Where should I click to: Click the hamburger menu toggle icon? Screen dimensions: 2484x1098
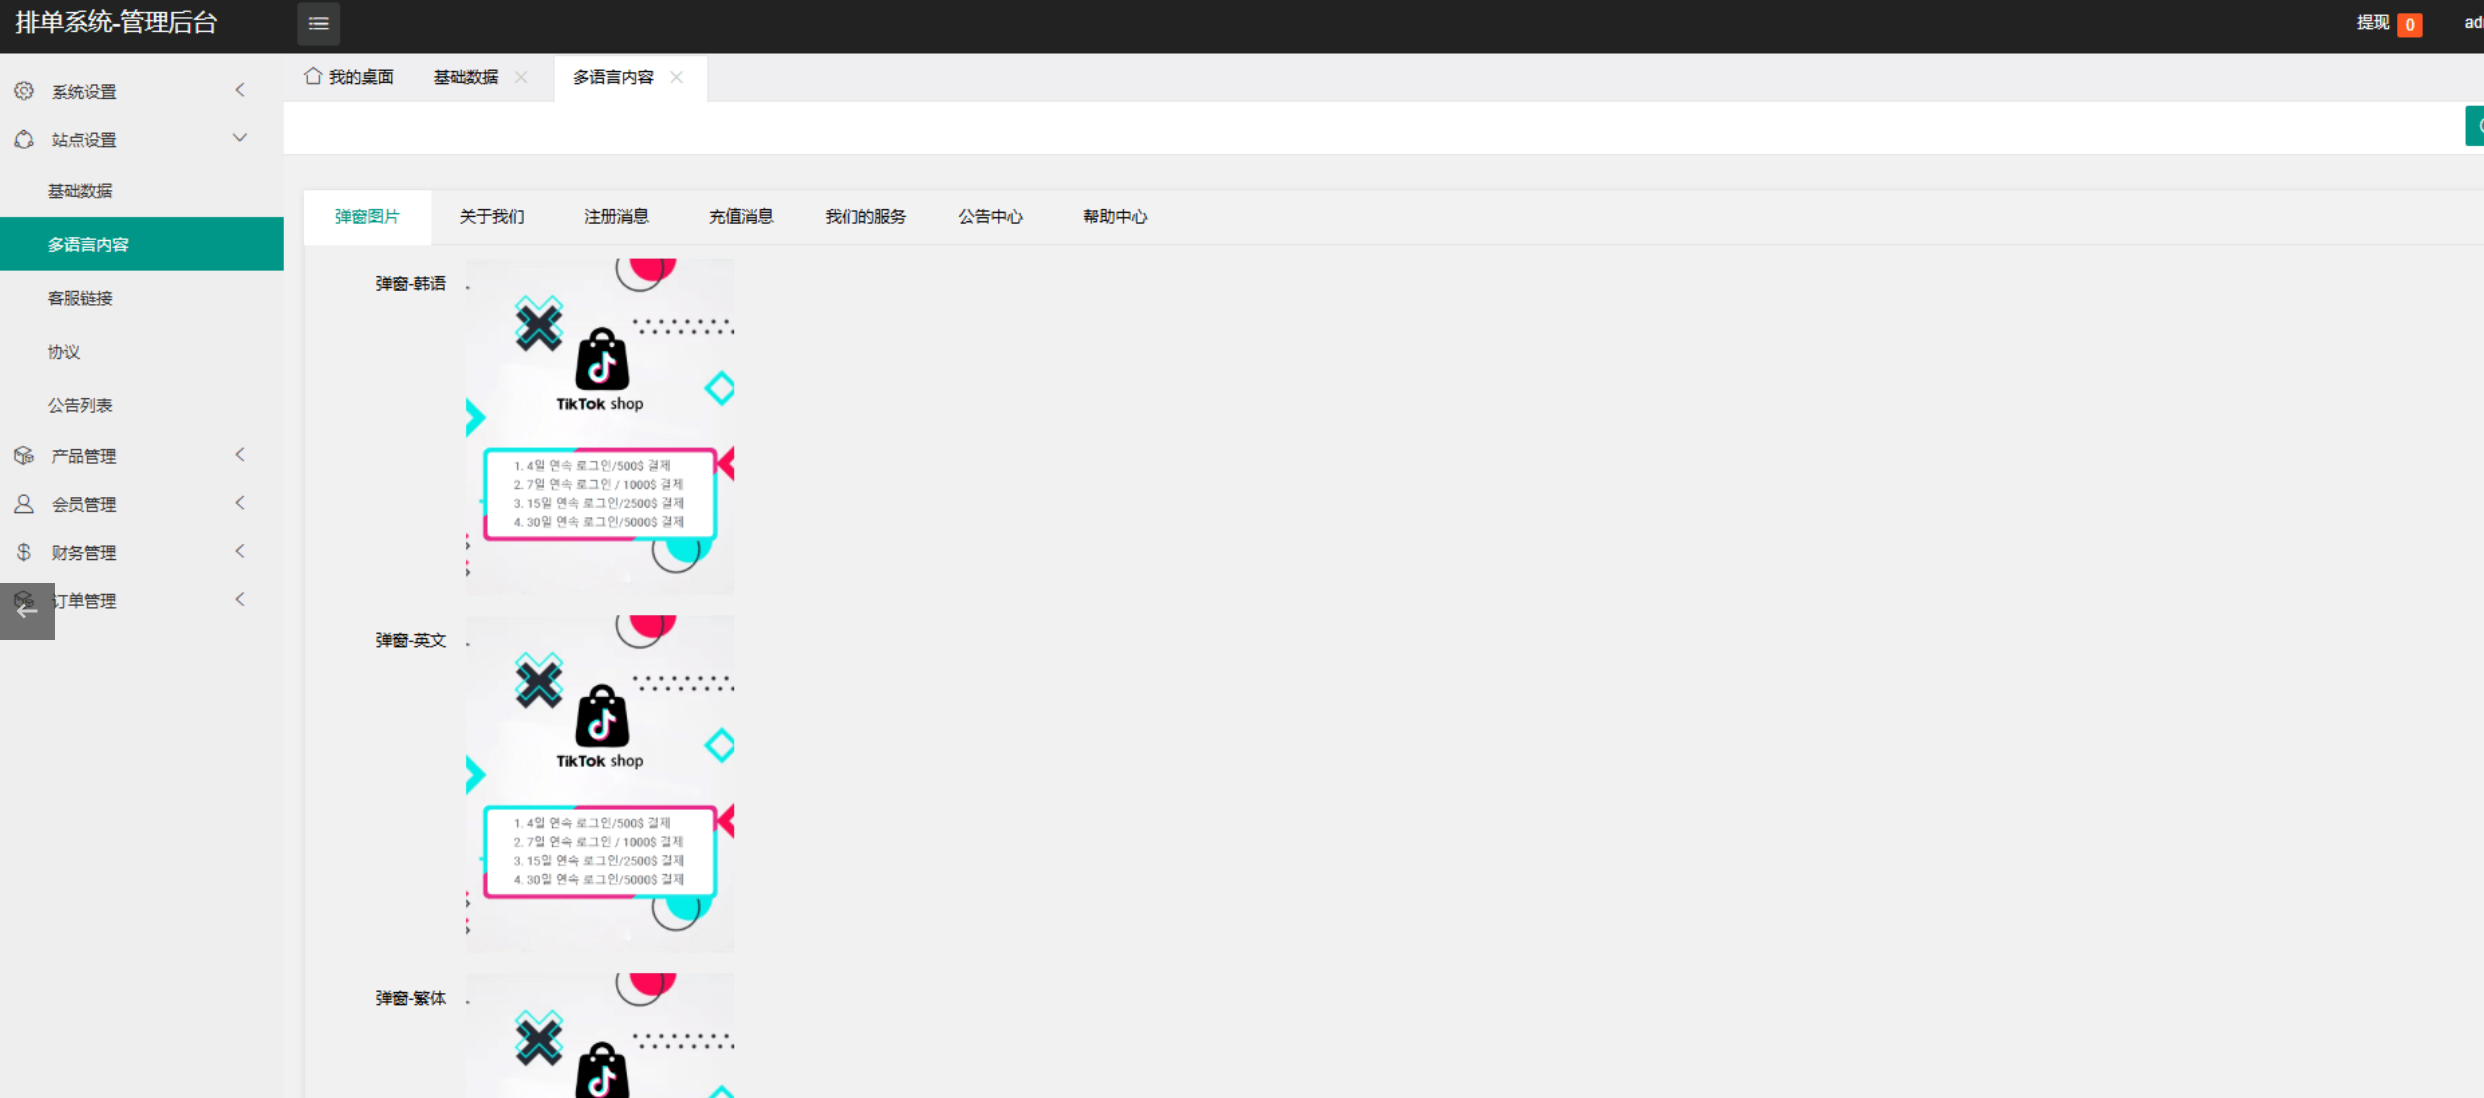(318, 24)
